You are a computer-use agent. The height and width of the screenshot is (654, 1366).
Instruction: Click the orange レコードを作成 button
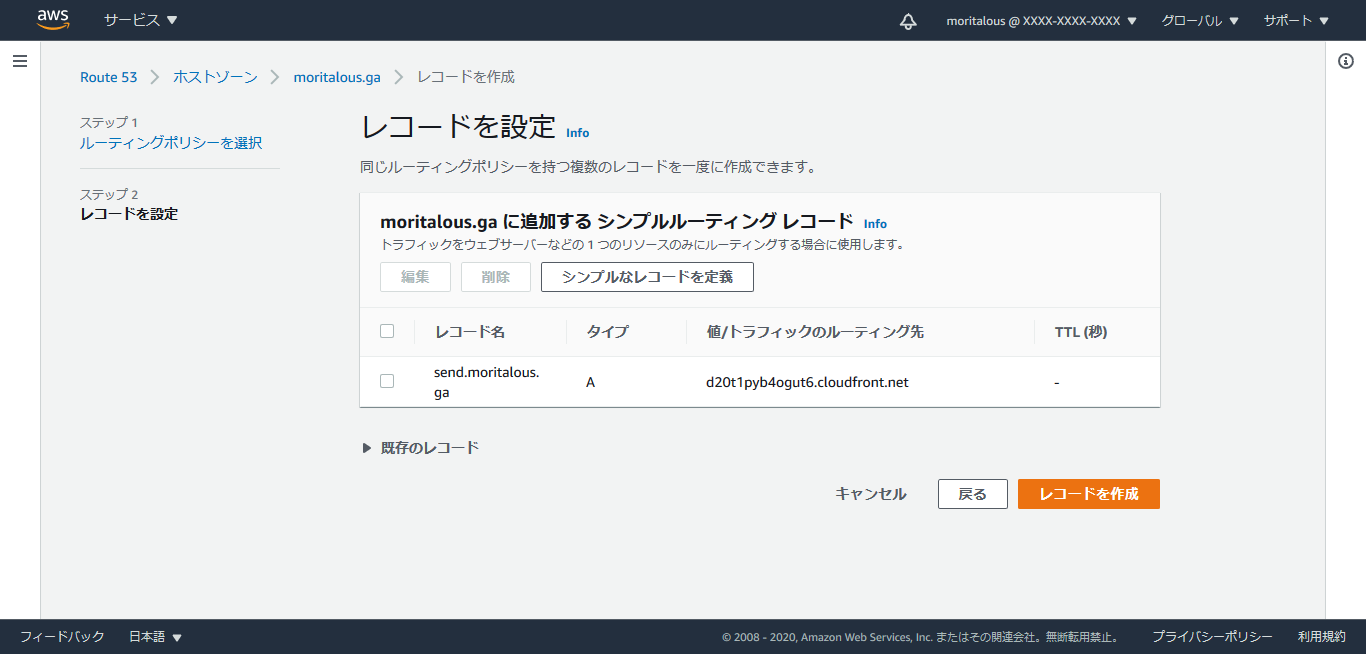click(1089, 494)
